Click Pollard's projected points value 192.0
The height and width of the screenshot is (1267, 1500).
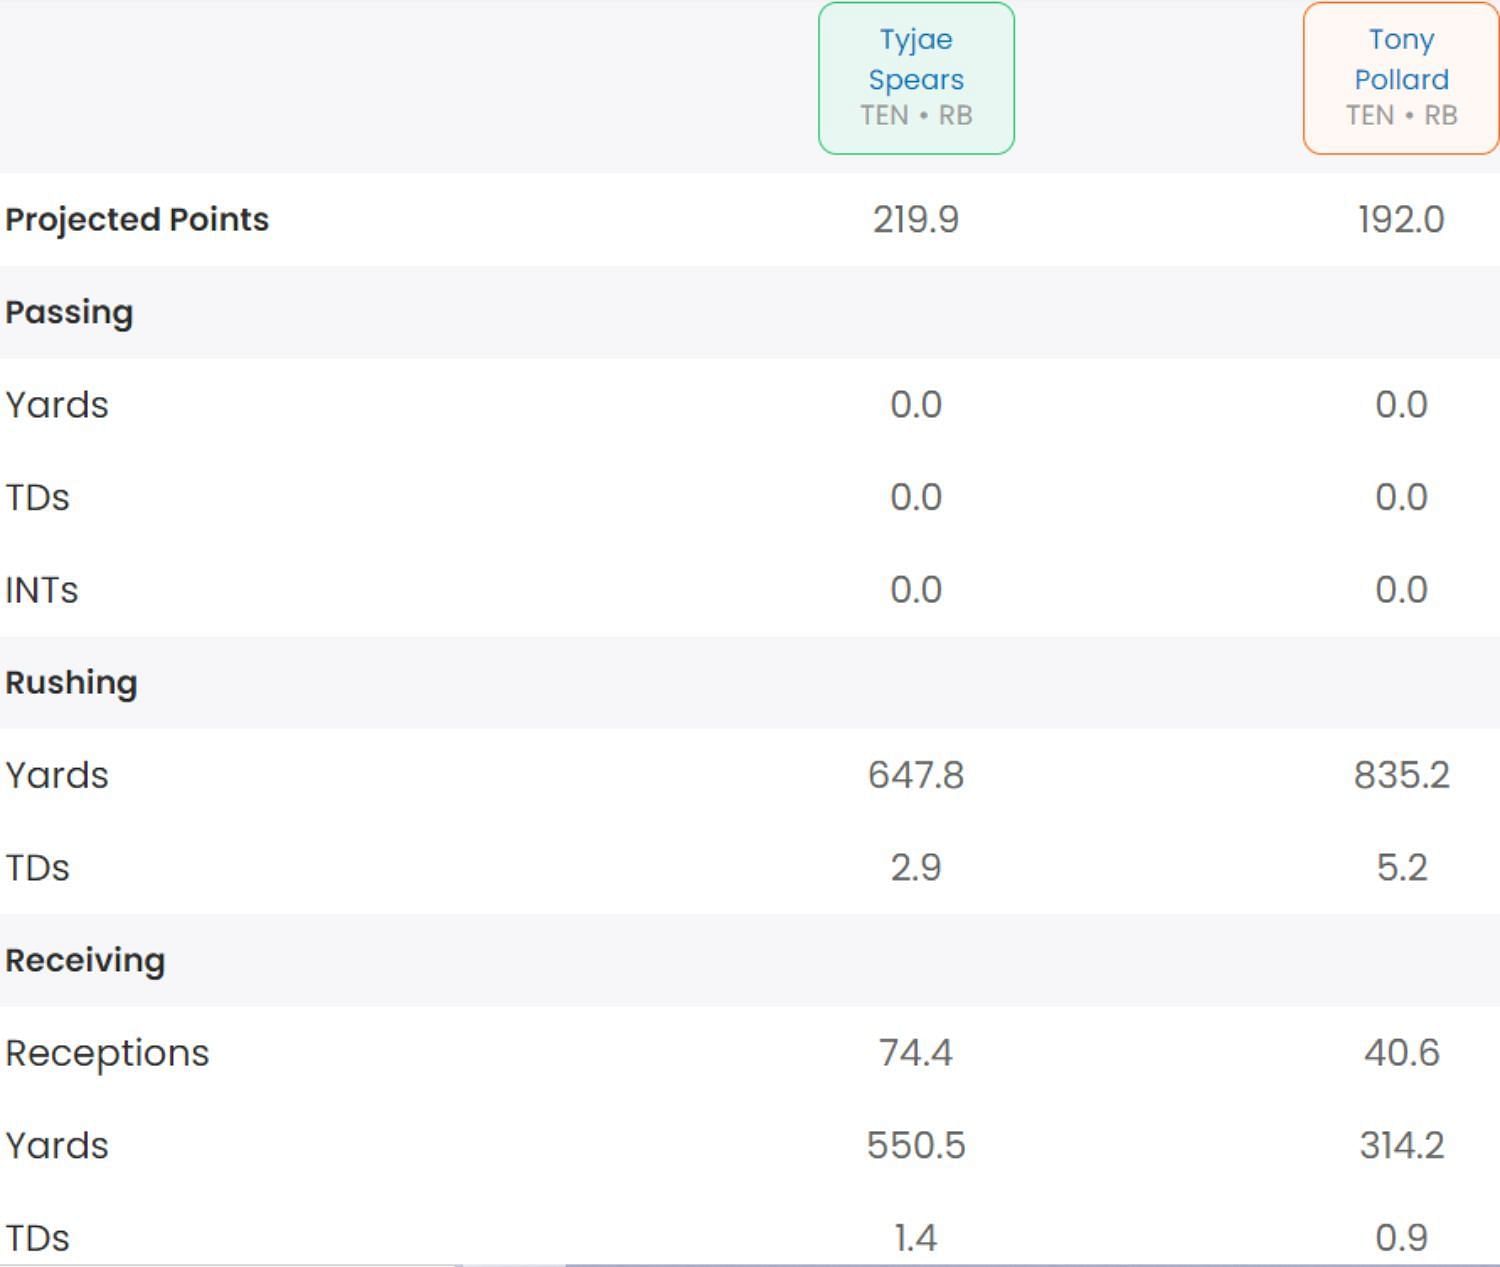(1401, 220)
